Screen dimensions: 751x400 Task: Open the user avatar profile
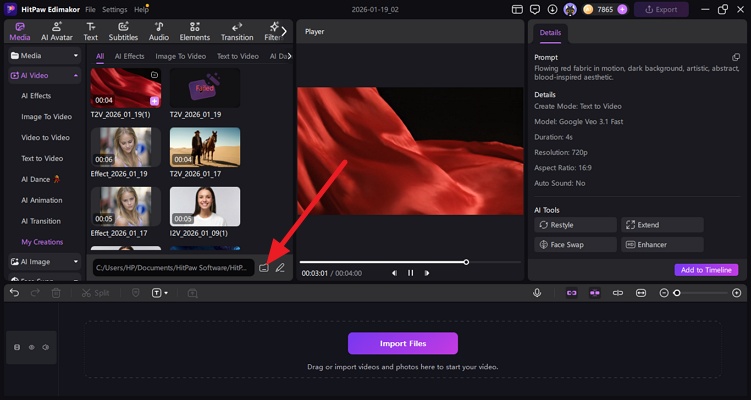point(569,9)
